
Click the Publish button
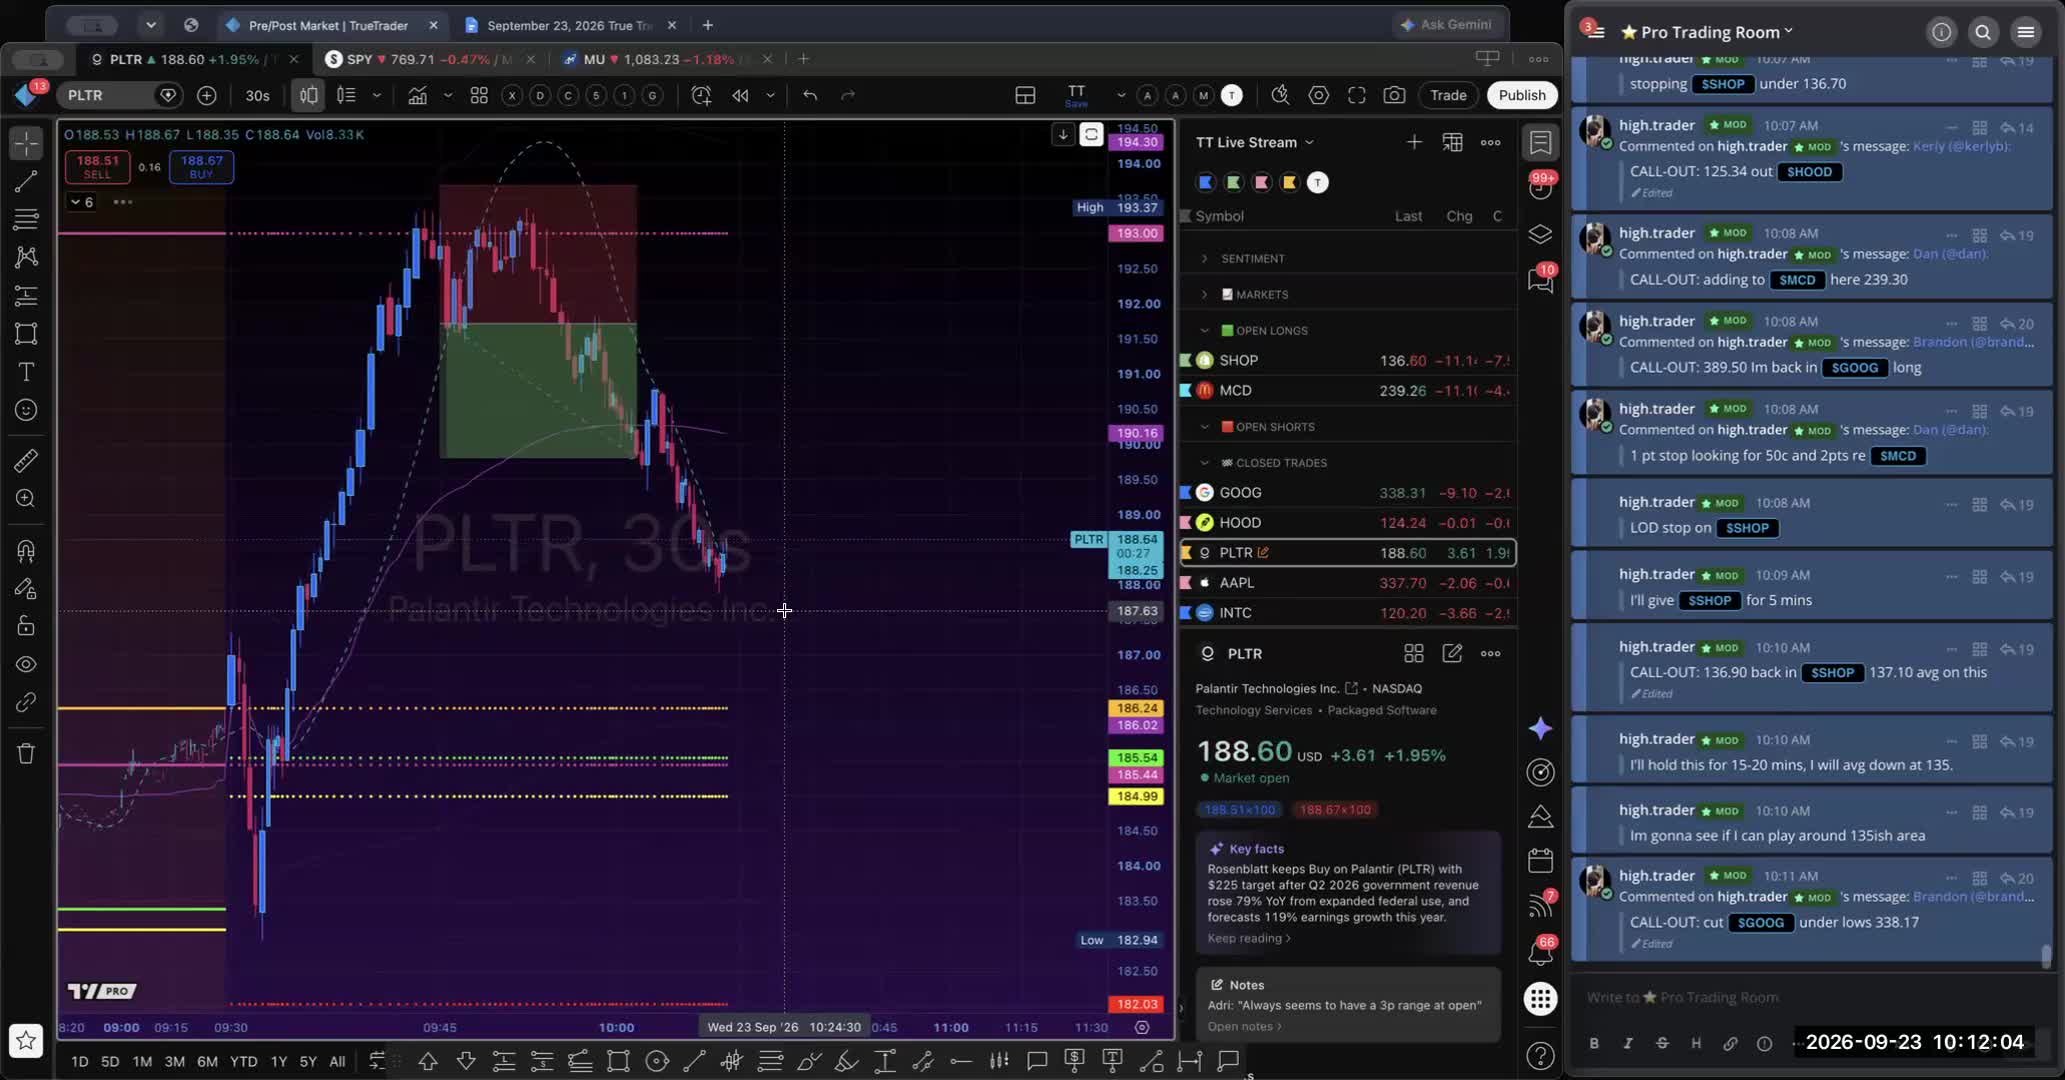(x=1522, y=95)
